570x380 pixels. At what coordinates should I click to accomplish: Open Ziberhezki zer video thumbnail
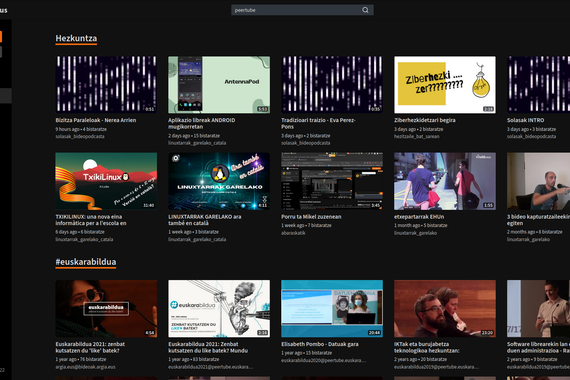(x=445, y=84)
